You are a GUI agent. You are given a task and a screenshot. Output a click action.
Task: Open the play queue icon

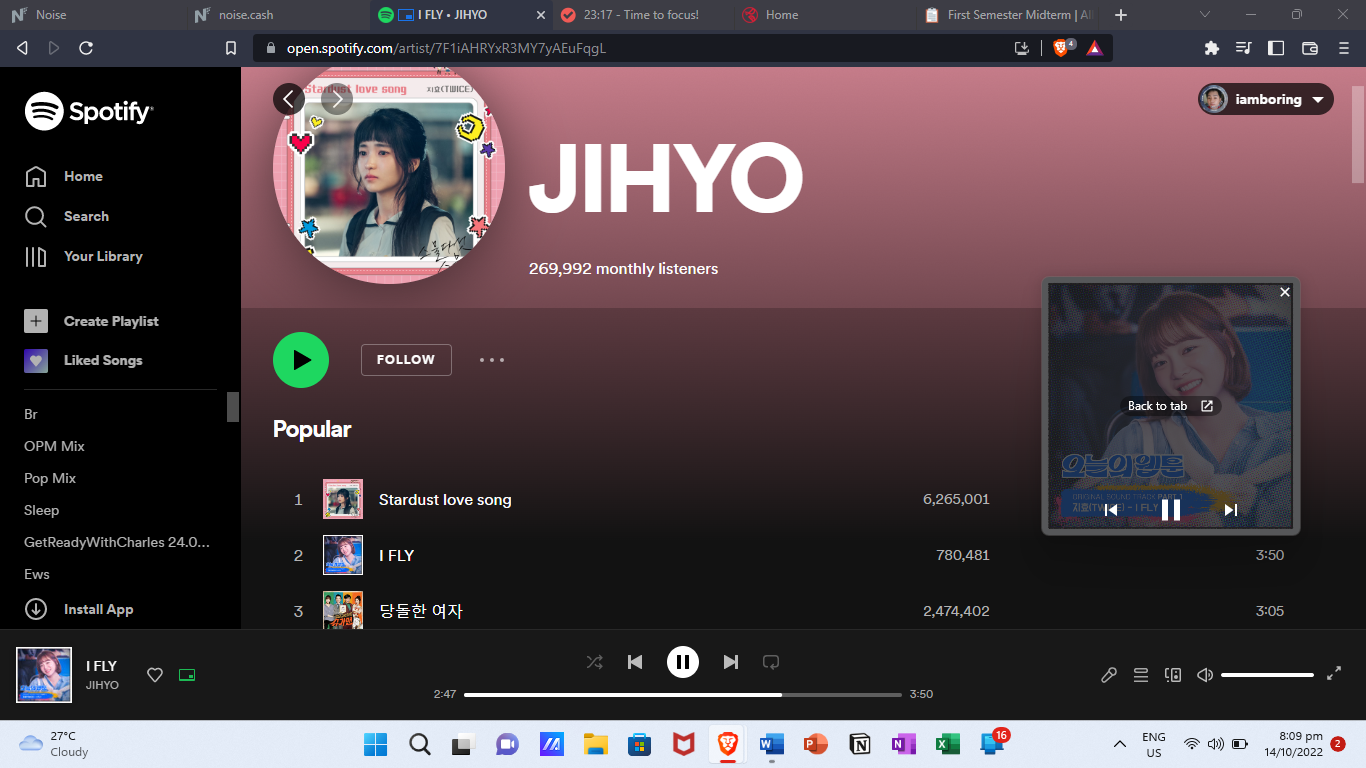click(1141, 675)
